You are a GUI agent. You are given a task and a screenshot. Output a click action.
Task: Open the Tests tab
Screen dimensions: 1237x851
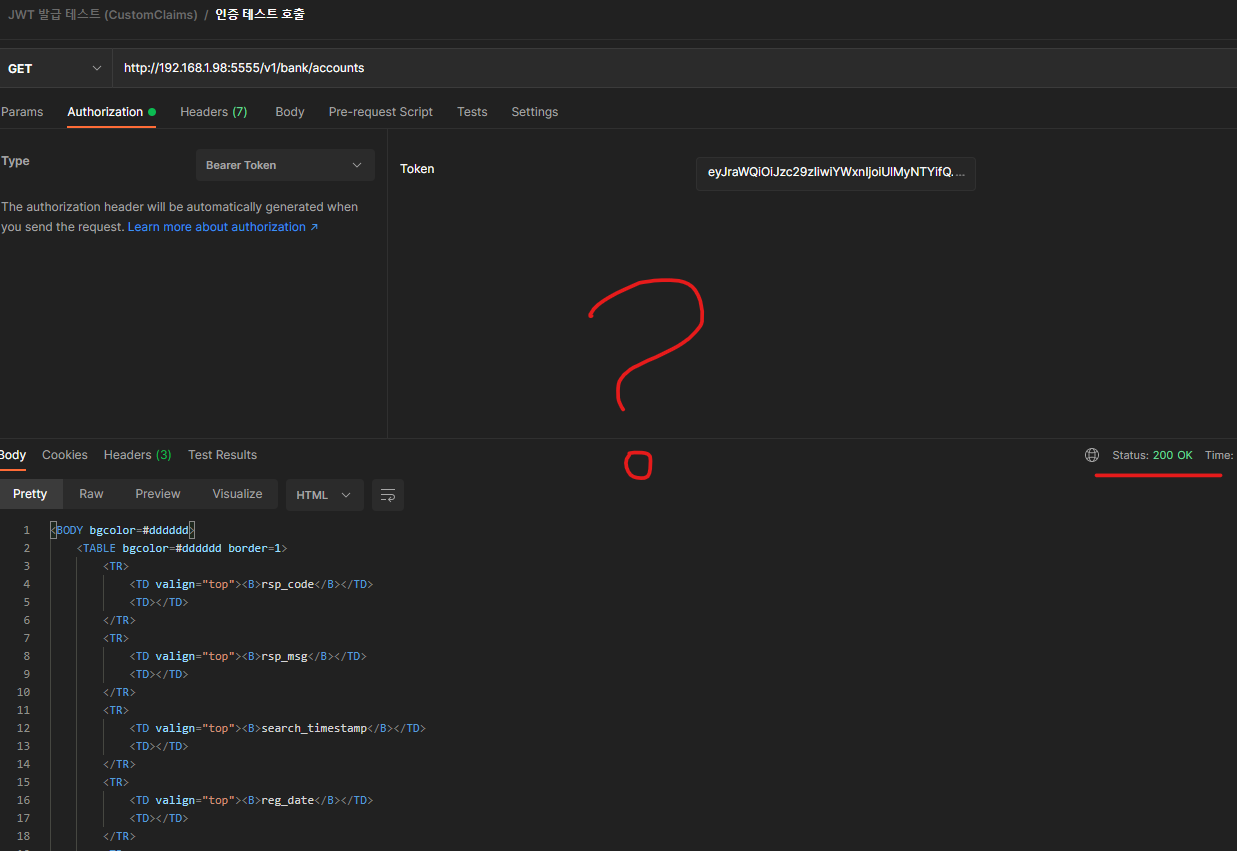coord(472,112)
